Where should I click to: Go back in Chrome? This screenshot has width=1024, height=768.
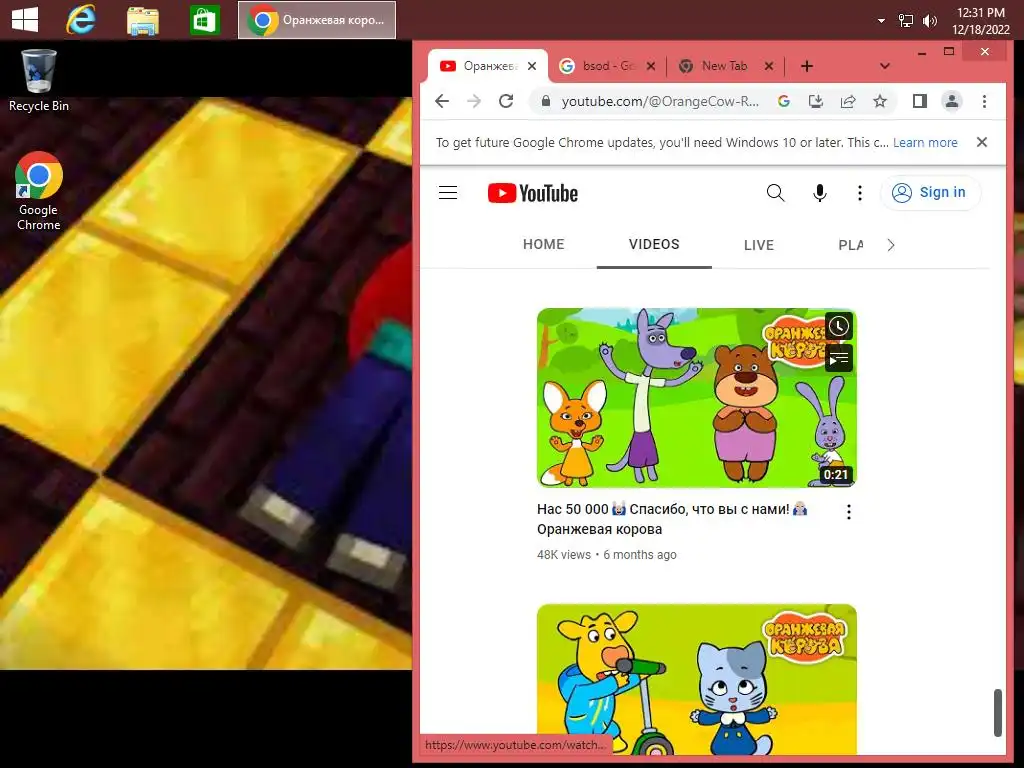pyautogui.click(x=442, y=101)
